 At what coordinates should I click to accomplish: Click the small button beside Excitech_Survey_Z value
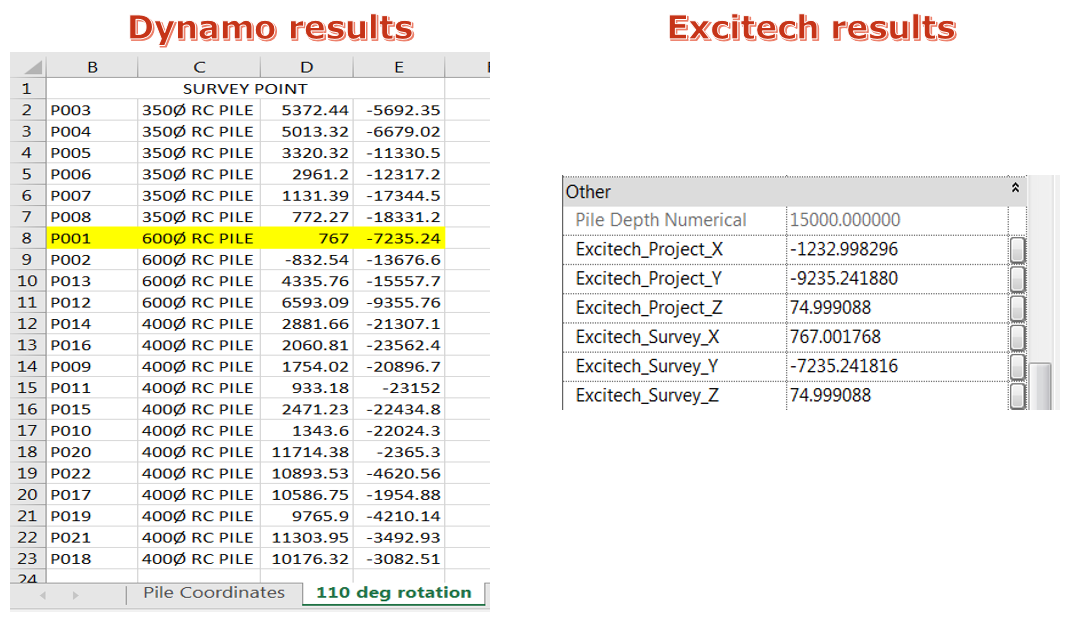pyautogui.click(x=1017, y=396)
